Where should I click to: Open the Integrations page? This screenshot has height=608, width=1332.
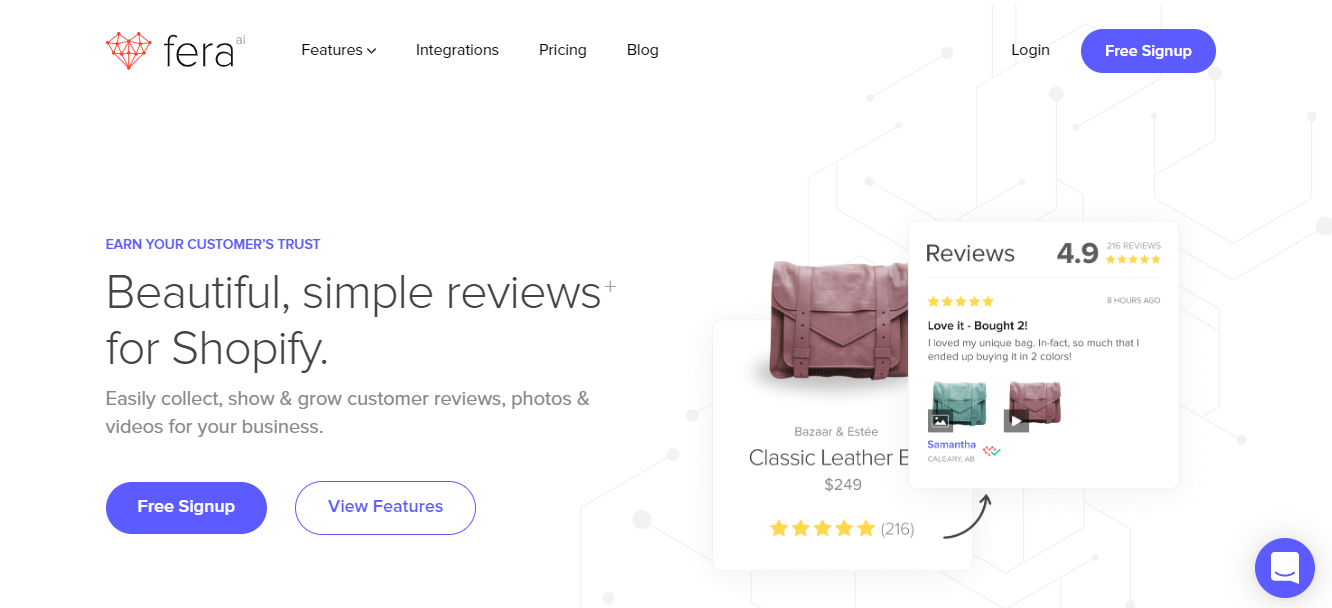coord(457,50)
